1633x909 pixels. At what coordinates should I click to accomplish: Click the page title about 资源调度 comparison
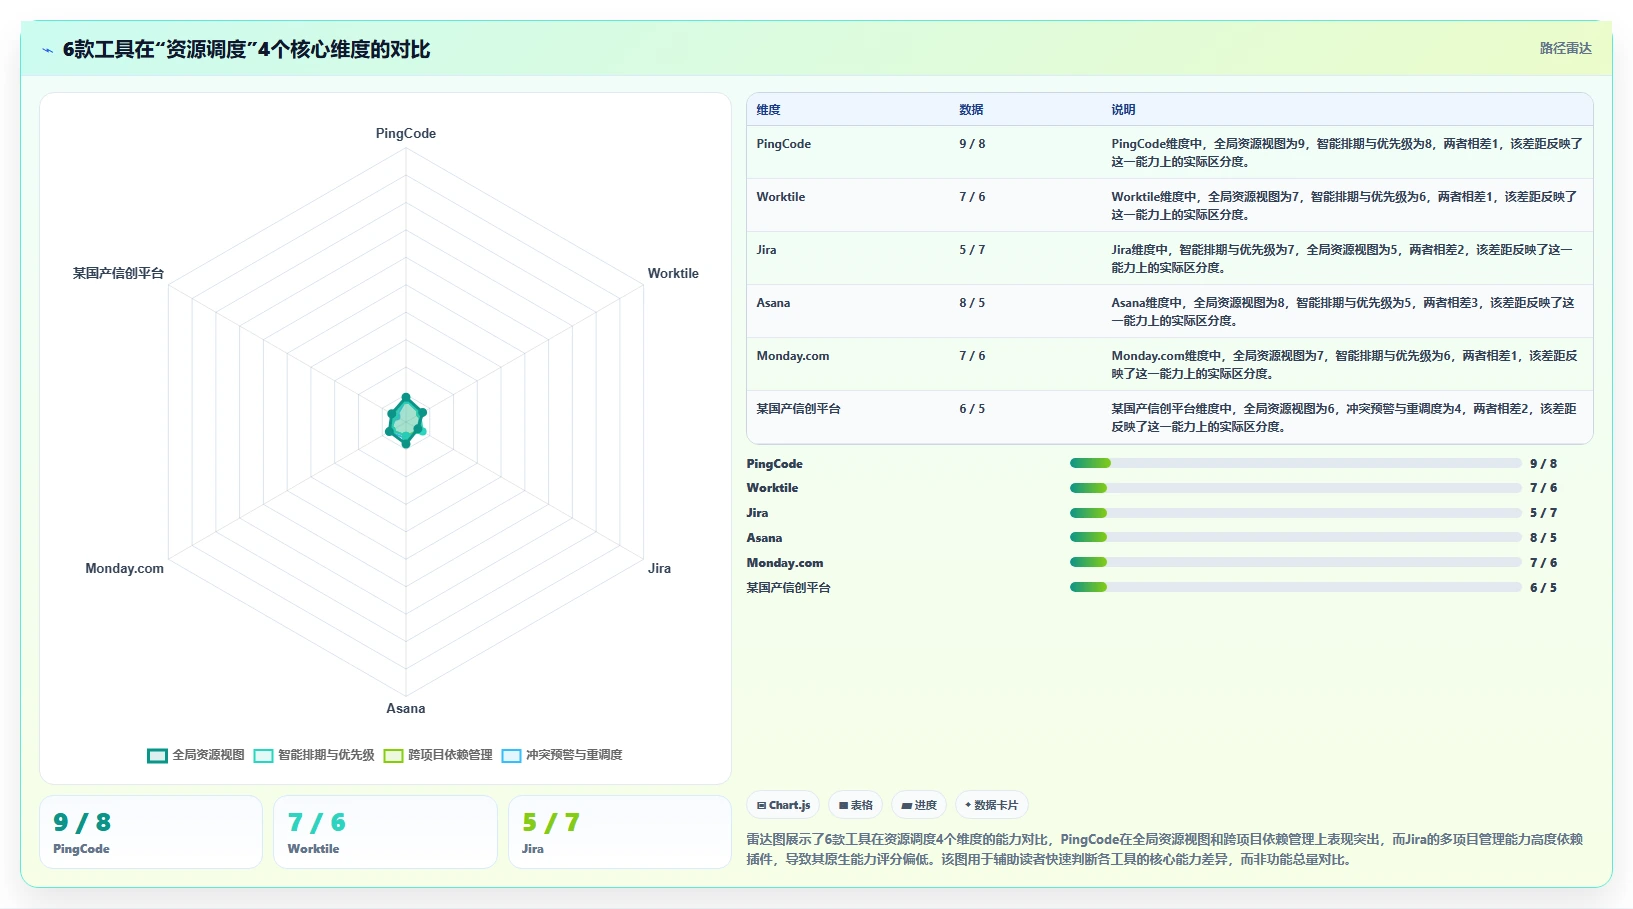point(246,49)
